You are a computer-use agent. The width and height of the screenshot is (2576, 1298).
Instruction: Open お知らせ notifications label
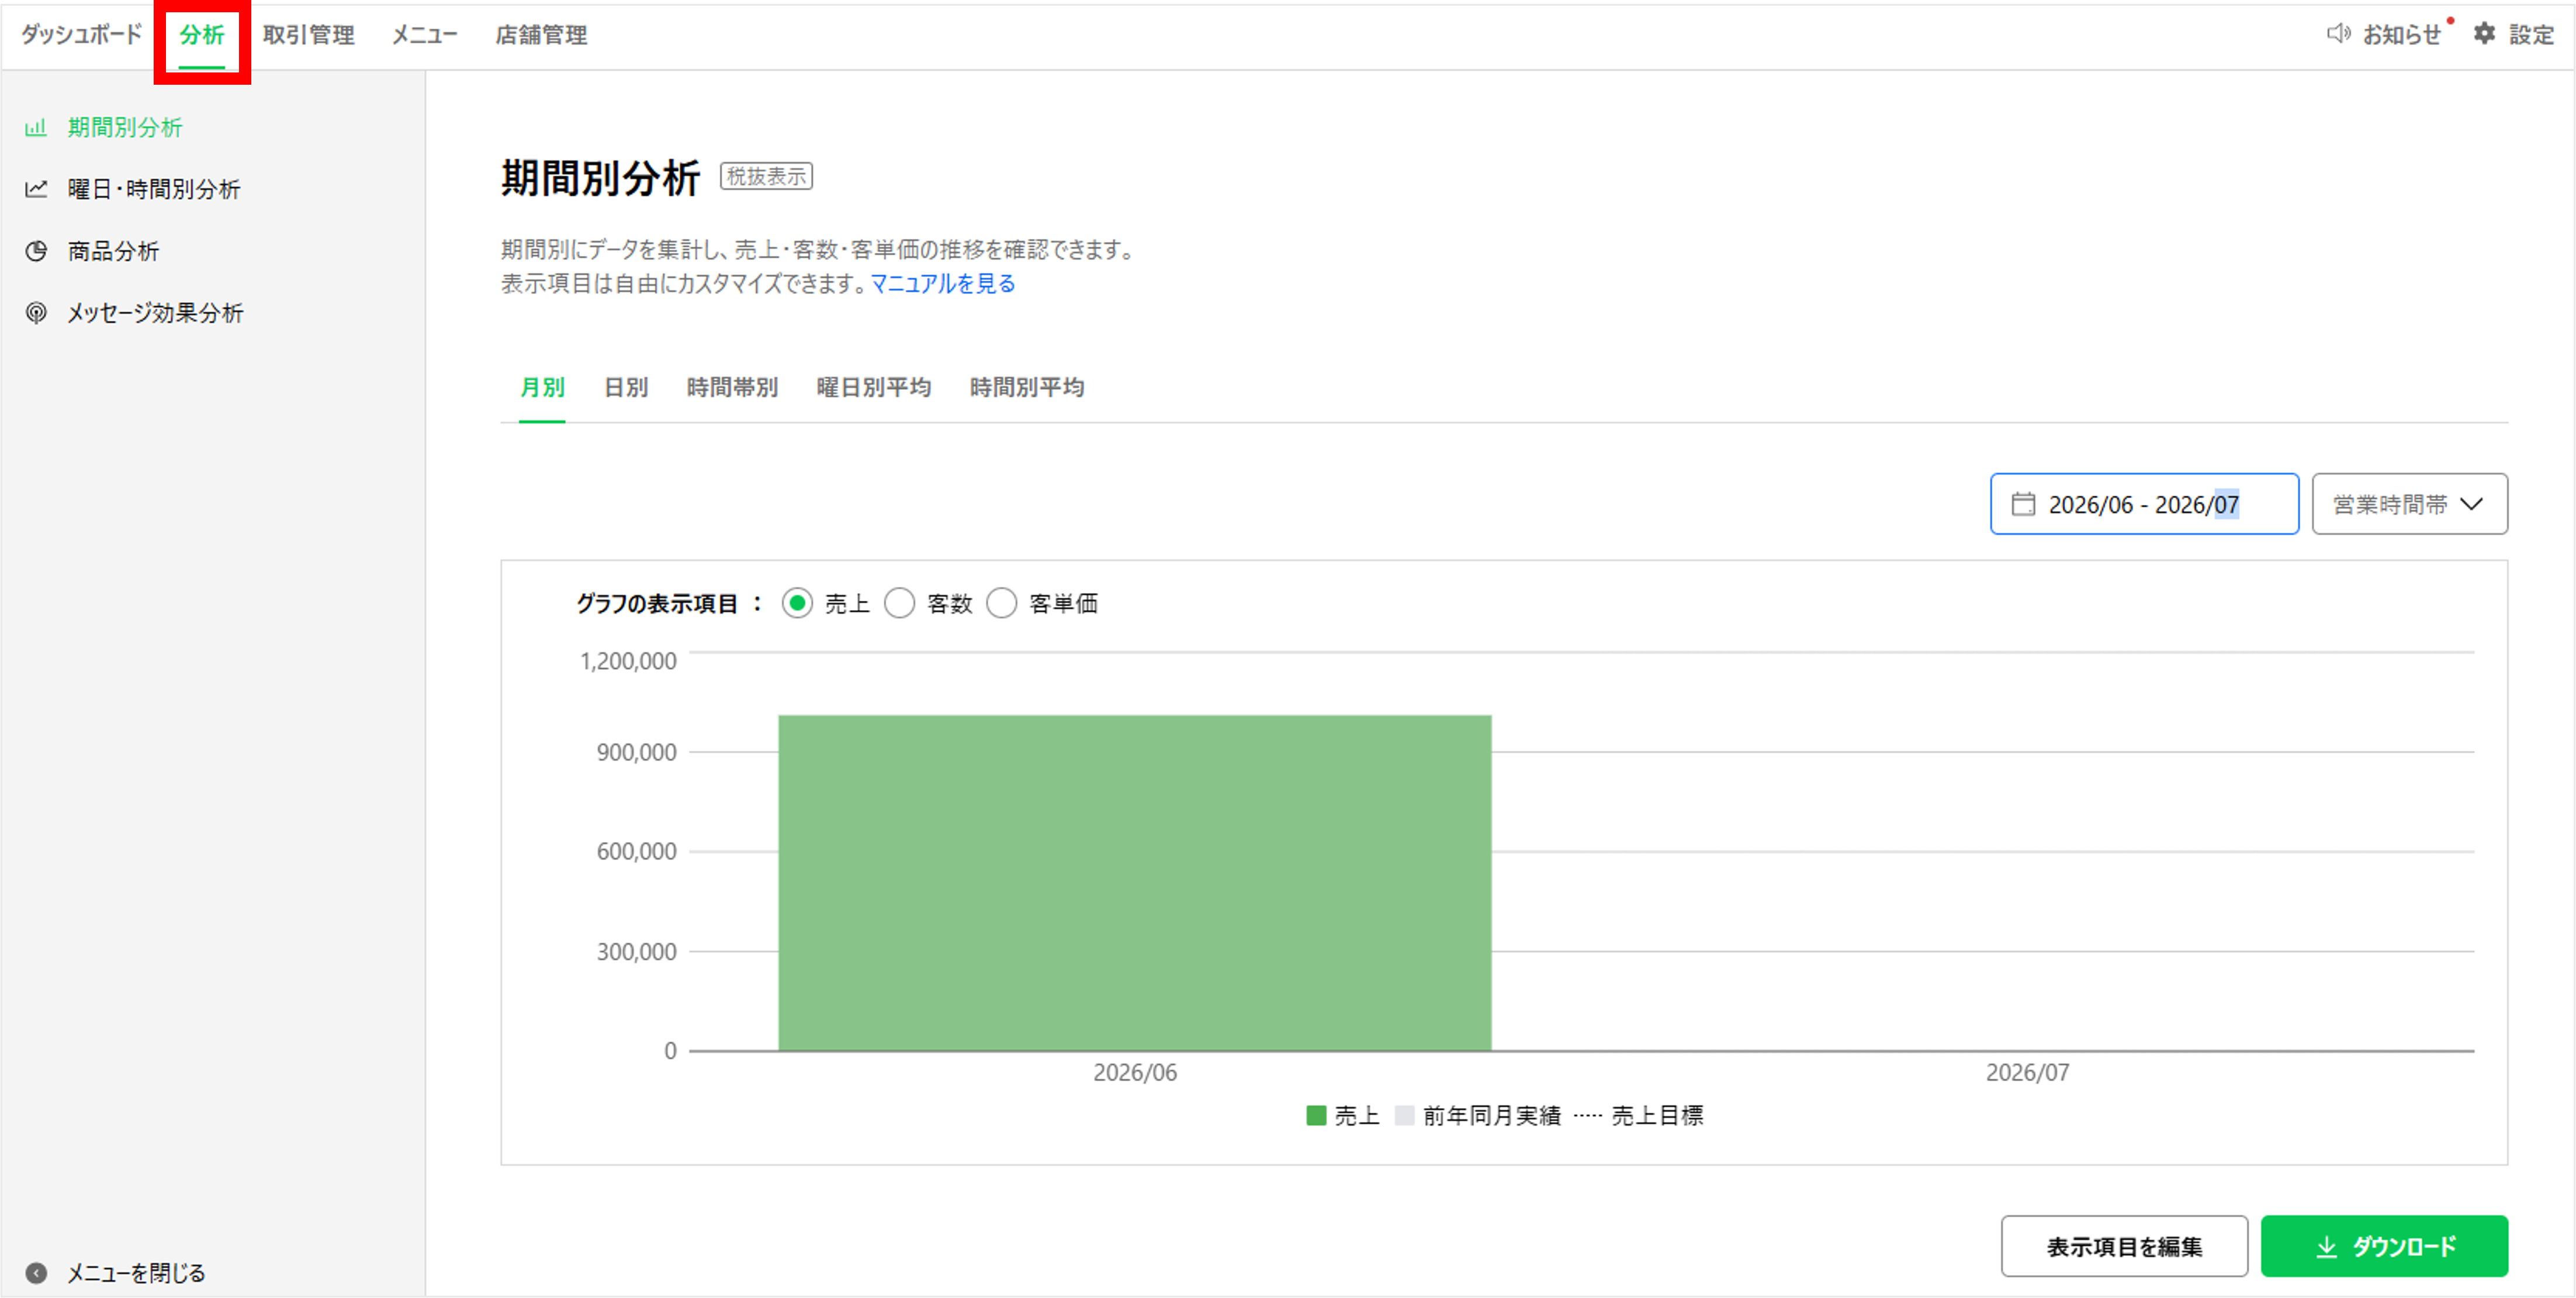(x=2401, y=35)
